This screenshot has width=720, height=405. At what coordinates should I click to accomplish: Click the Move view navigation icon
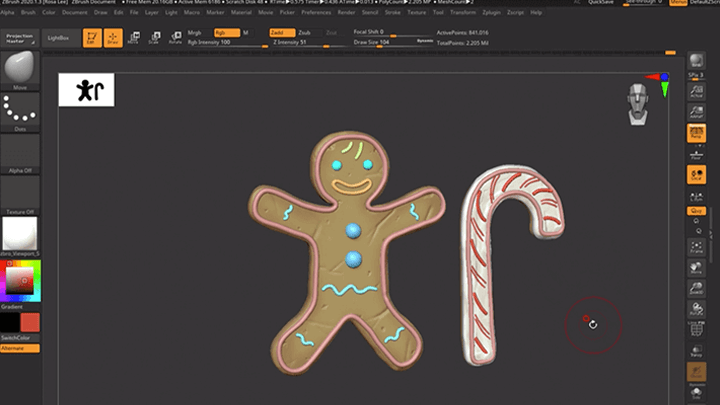(696, 268)
